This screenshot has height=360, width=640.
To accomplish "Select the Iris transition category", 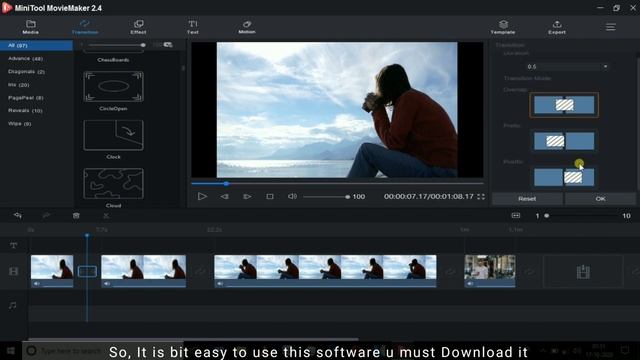I will coord(18,84).
